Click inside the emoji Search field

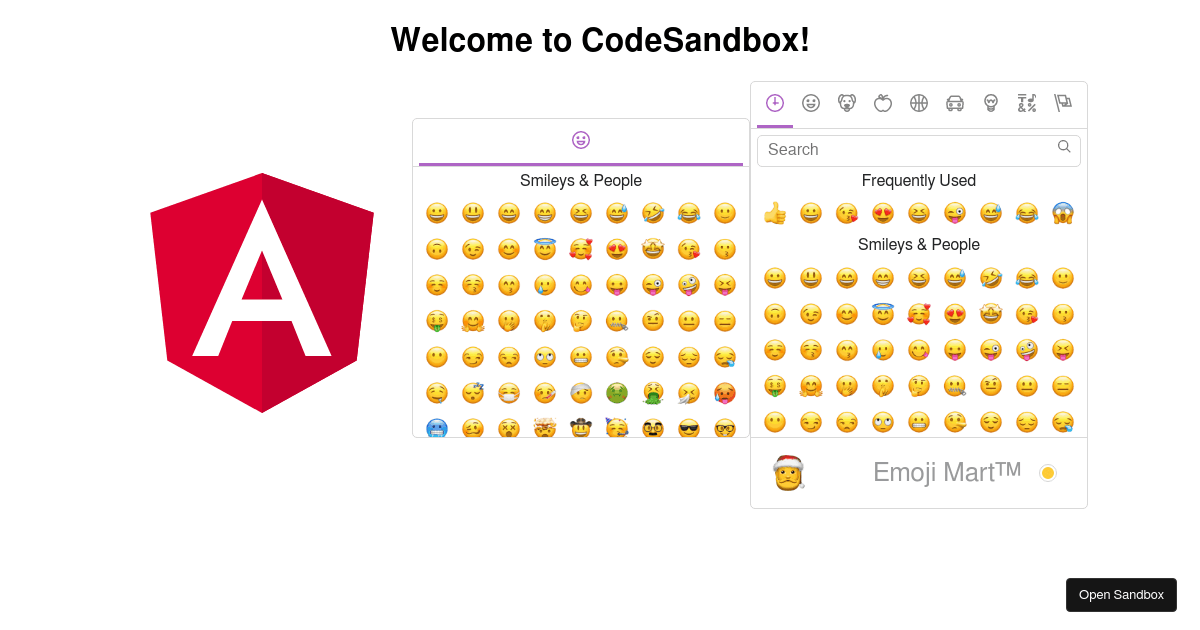coord(905,150)
